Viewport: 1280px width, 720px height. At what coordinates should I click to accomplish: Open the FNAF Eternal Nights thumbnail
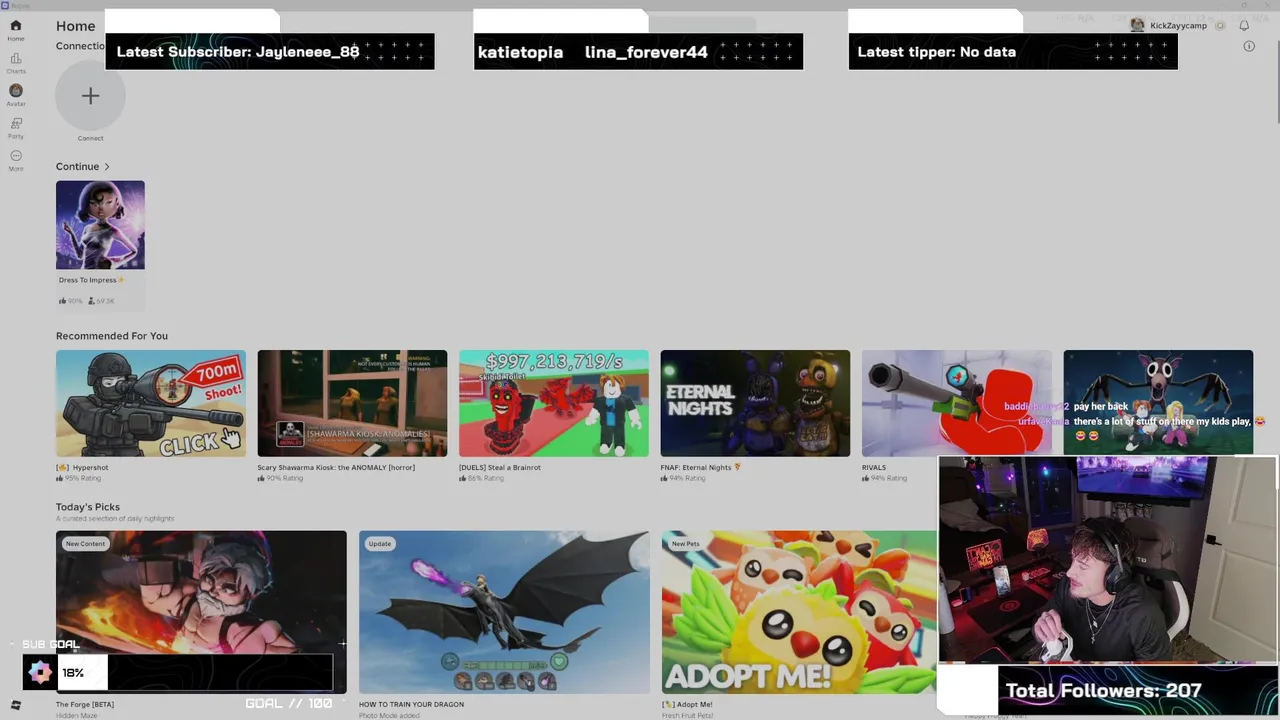tap(755, 403)
